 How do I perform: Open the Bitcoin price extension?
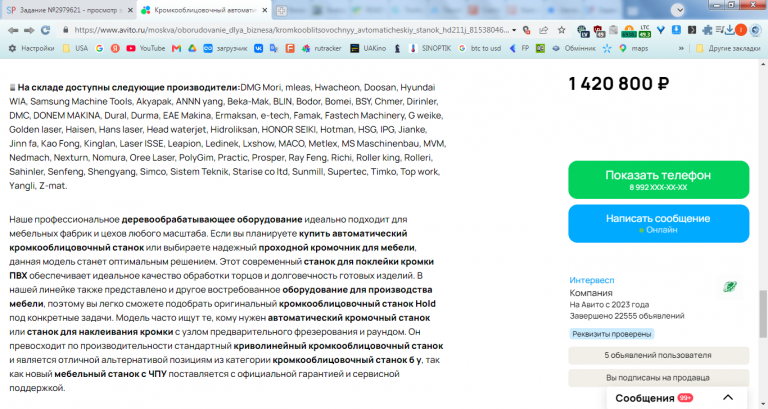(629, 31)
